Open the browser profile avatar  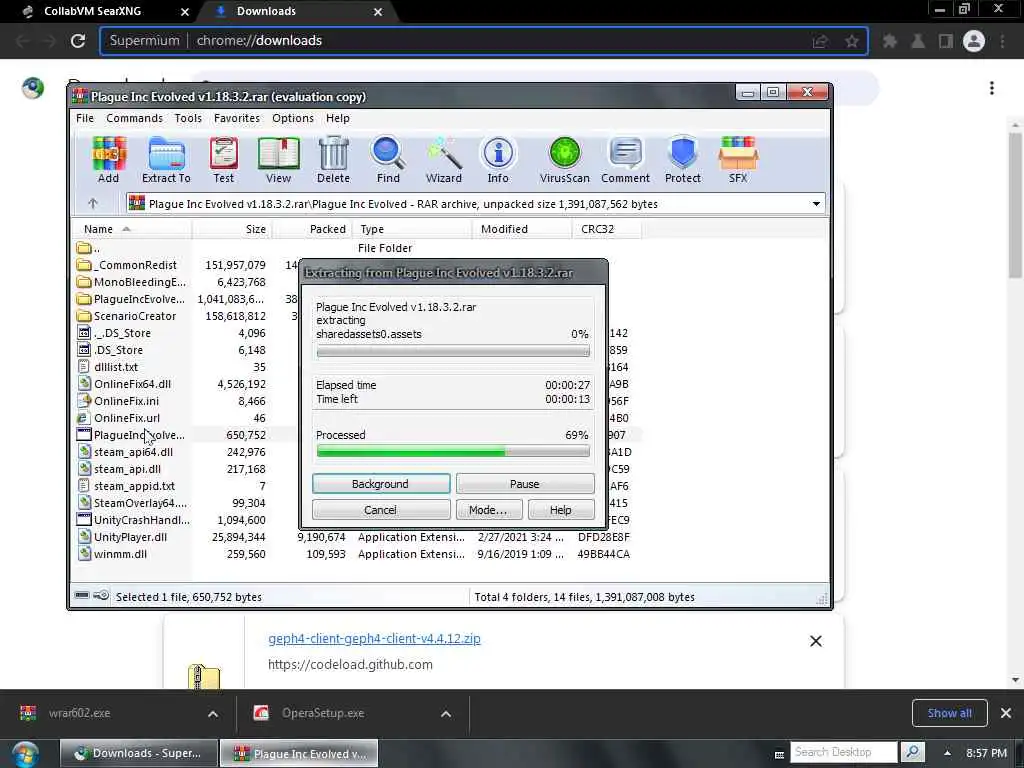[974, 41]
